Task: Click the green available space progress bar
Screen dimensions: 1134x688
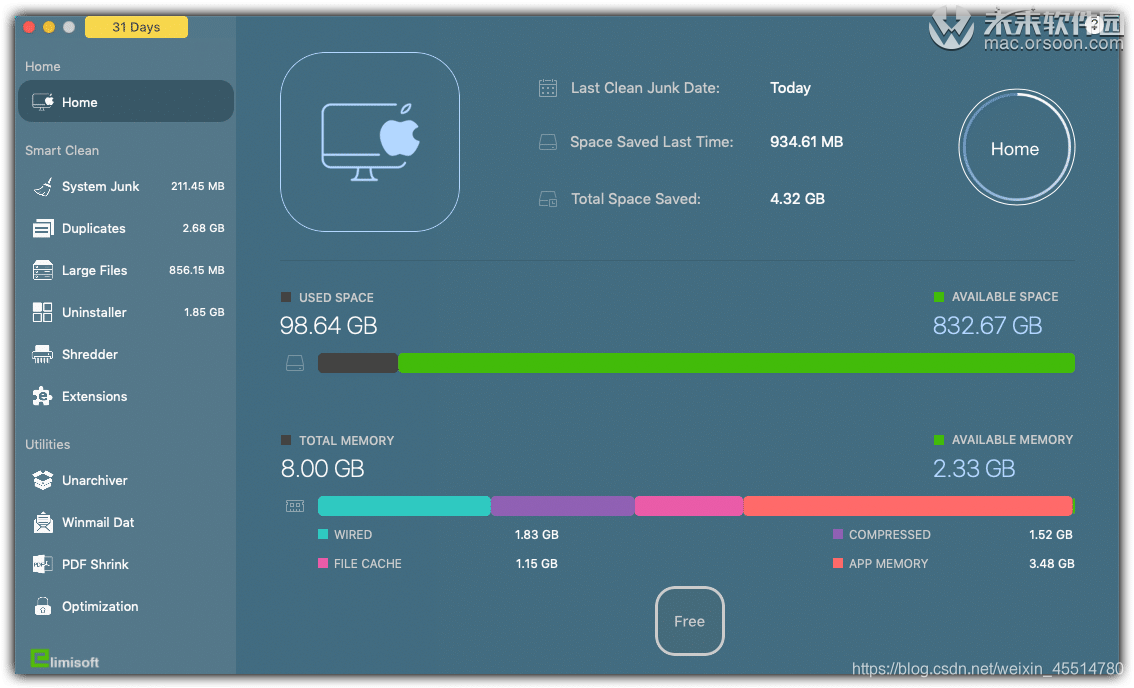Action: pyautogui.click(x=735, y=362)
